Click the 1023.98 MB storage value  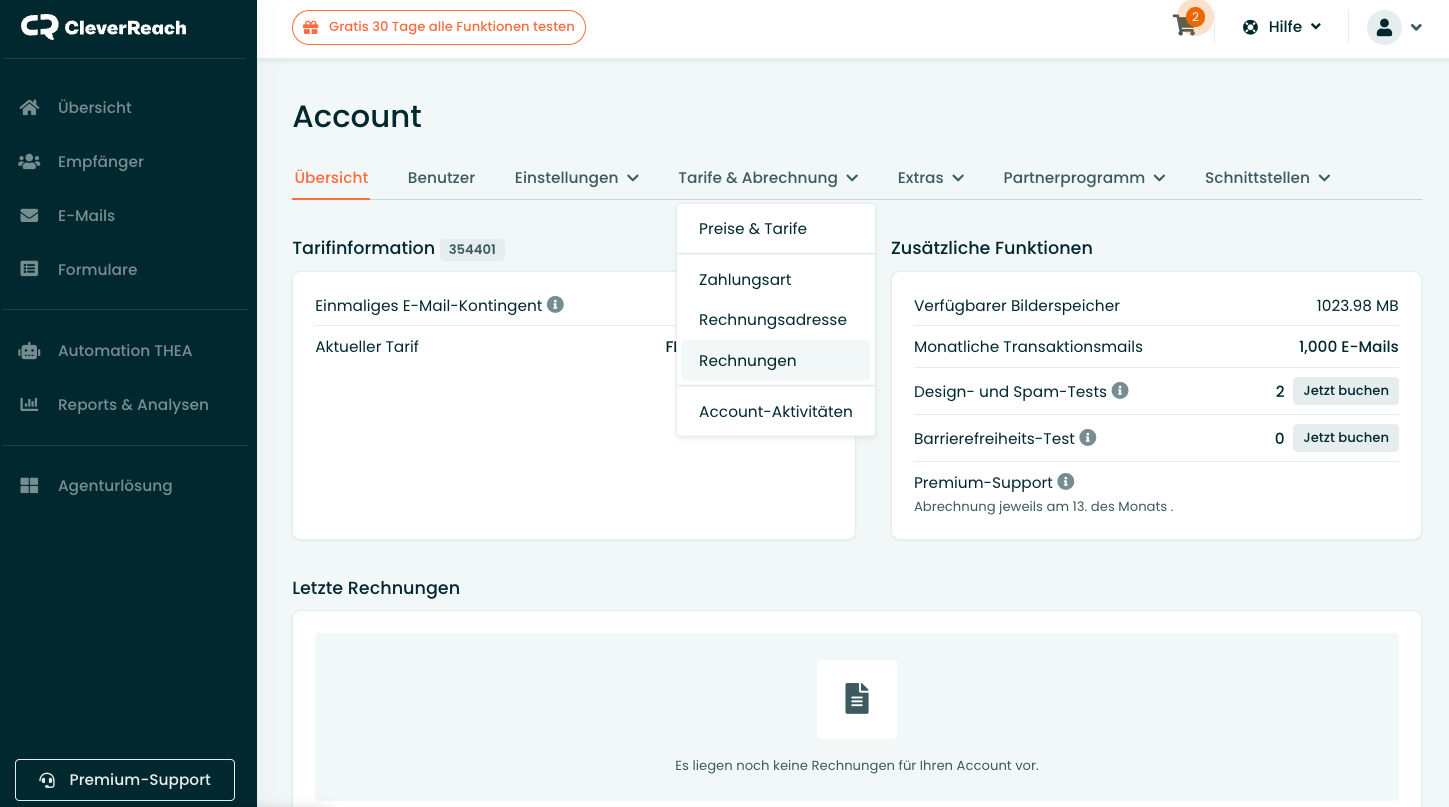(x=1357, y=306)
